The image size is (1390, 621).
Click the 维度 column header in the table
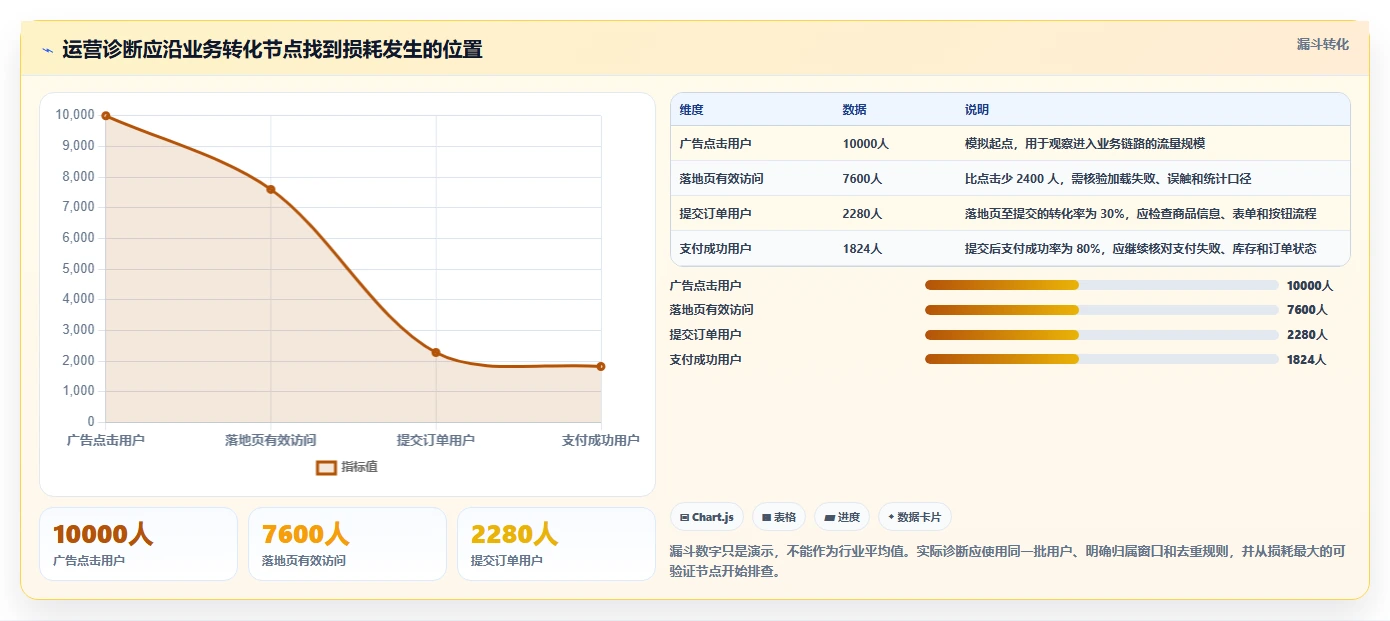(691, 110)
